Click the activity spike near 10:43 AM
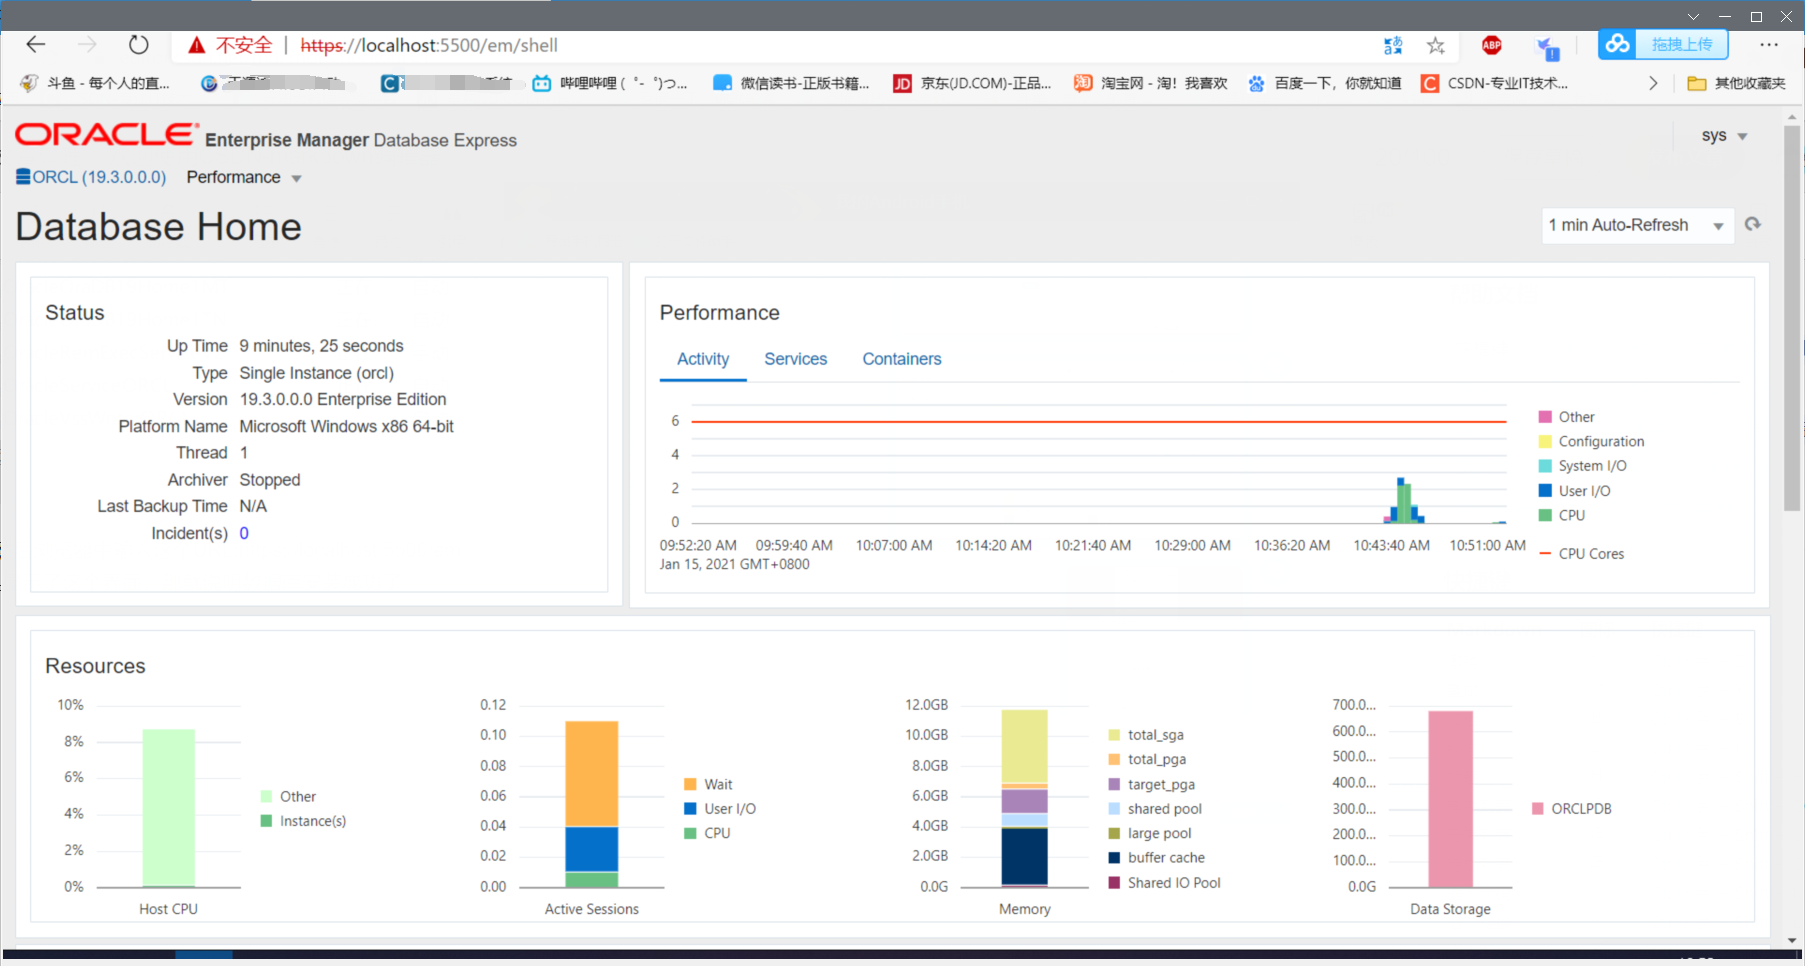 pos(1404,503)
